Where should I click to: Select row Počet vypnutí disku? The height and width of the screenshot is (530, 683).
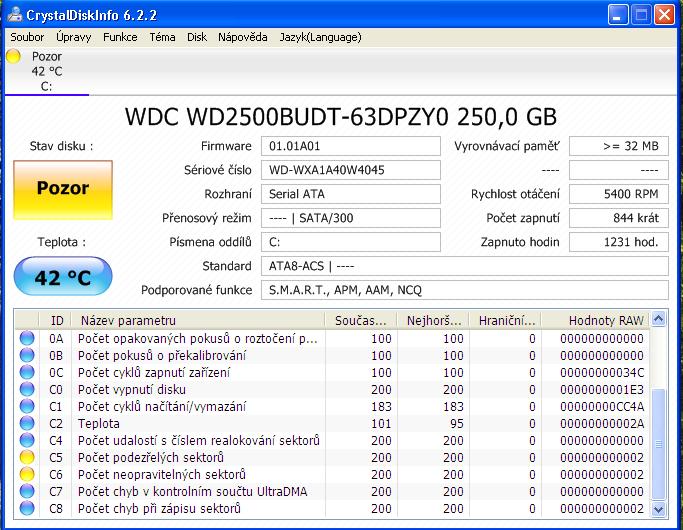332,389
